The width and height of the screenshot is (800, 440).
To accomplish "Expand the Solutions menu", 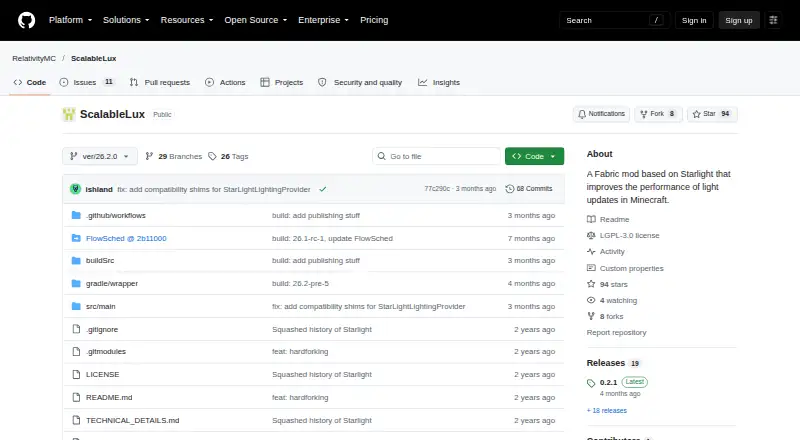I will pos(126,20).
